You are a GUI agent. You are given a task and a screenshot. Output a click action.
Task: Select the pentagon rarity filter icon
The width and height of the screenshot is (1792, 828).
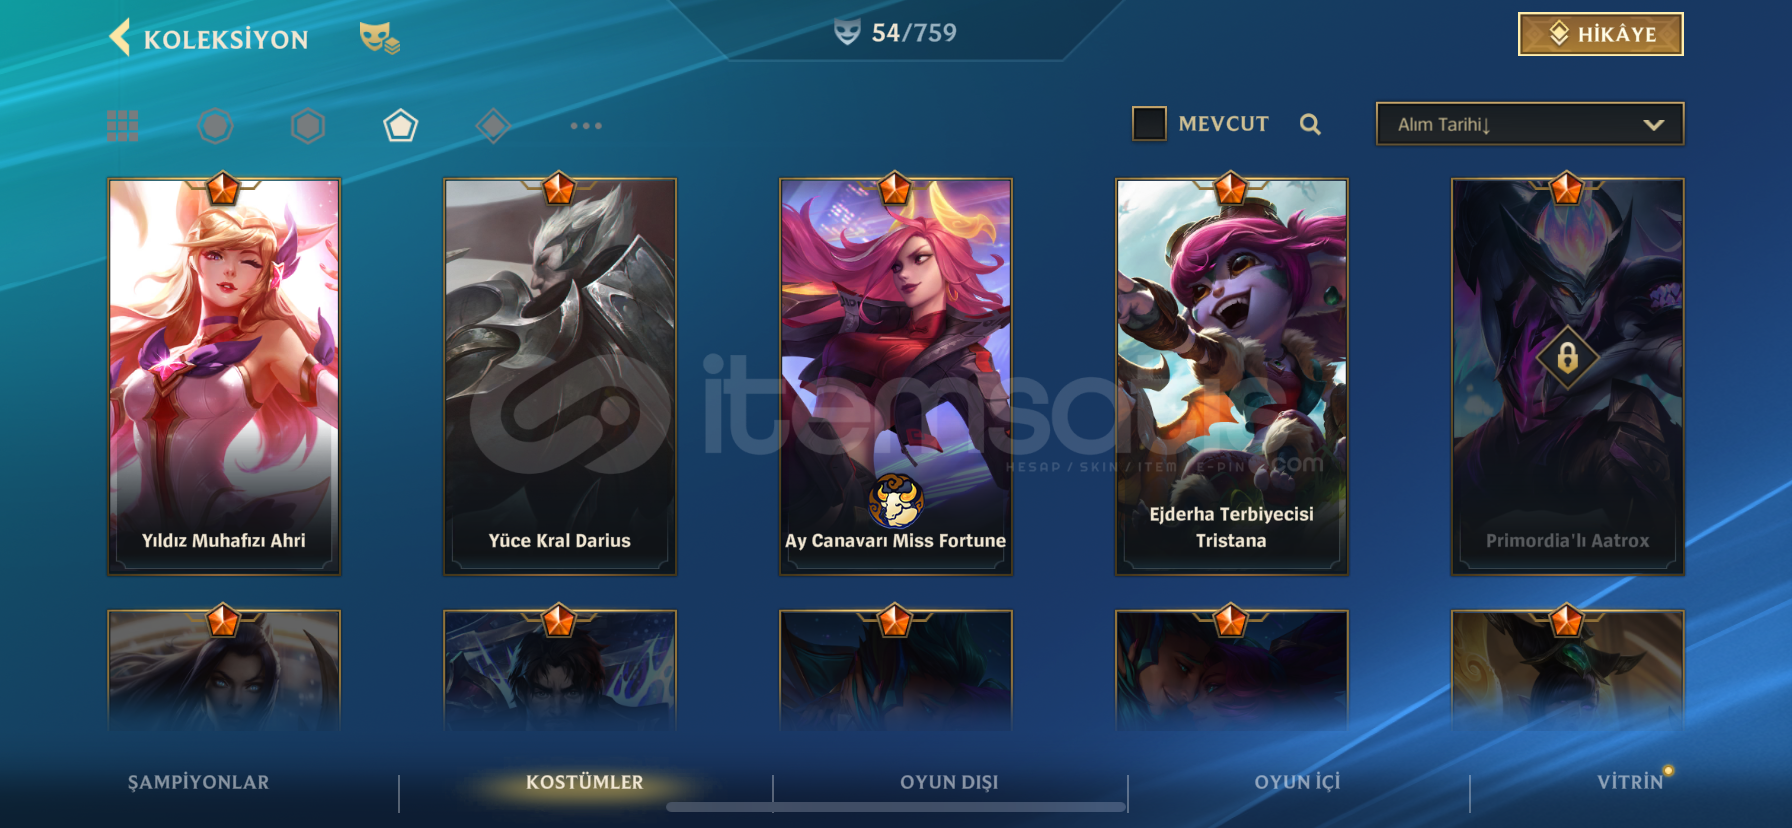[x=400, y=126]
